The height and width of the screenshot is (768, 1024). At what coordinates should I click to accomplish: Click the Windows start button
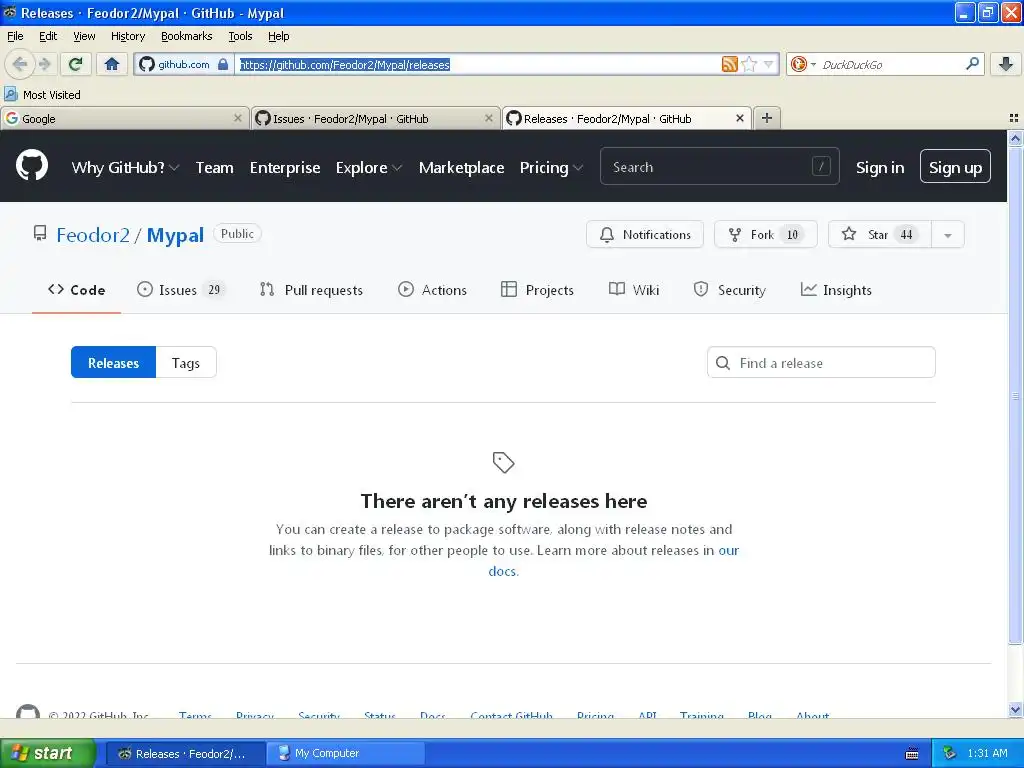click(x=48, y=753)
